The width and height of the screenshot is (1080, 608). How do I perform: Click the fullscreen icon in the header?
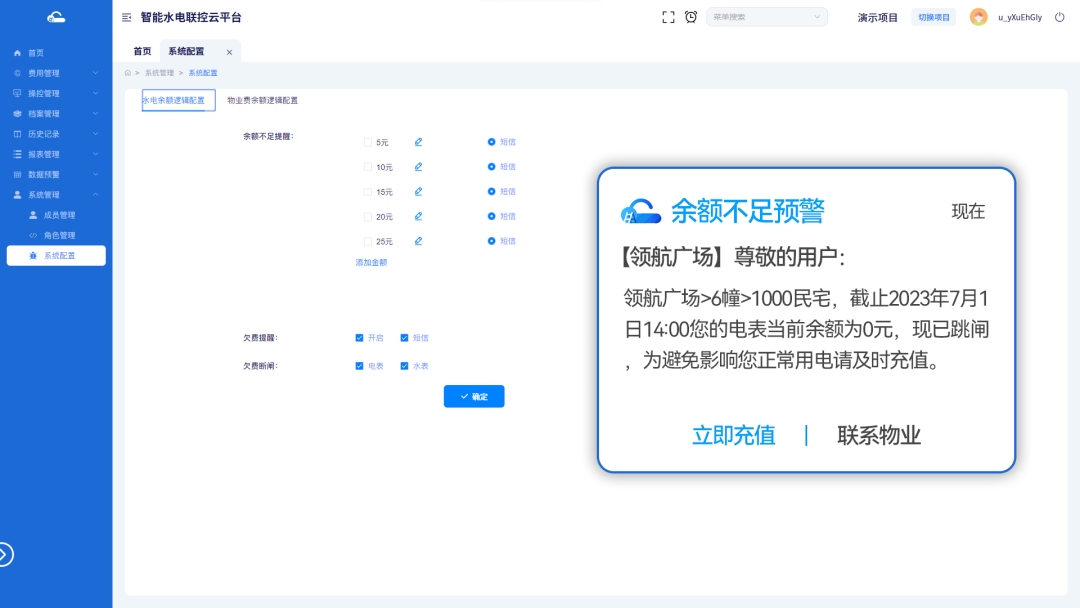(x=668, y=16)
